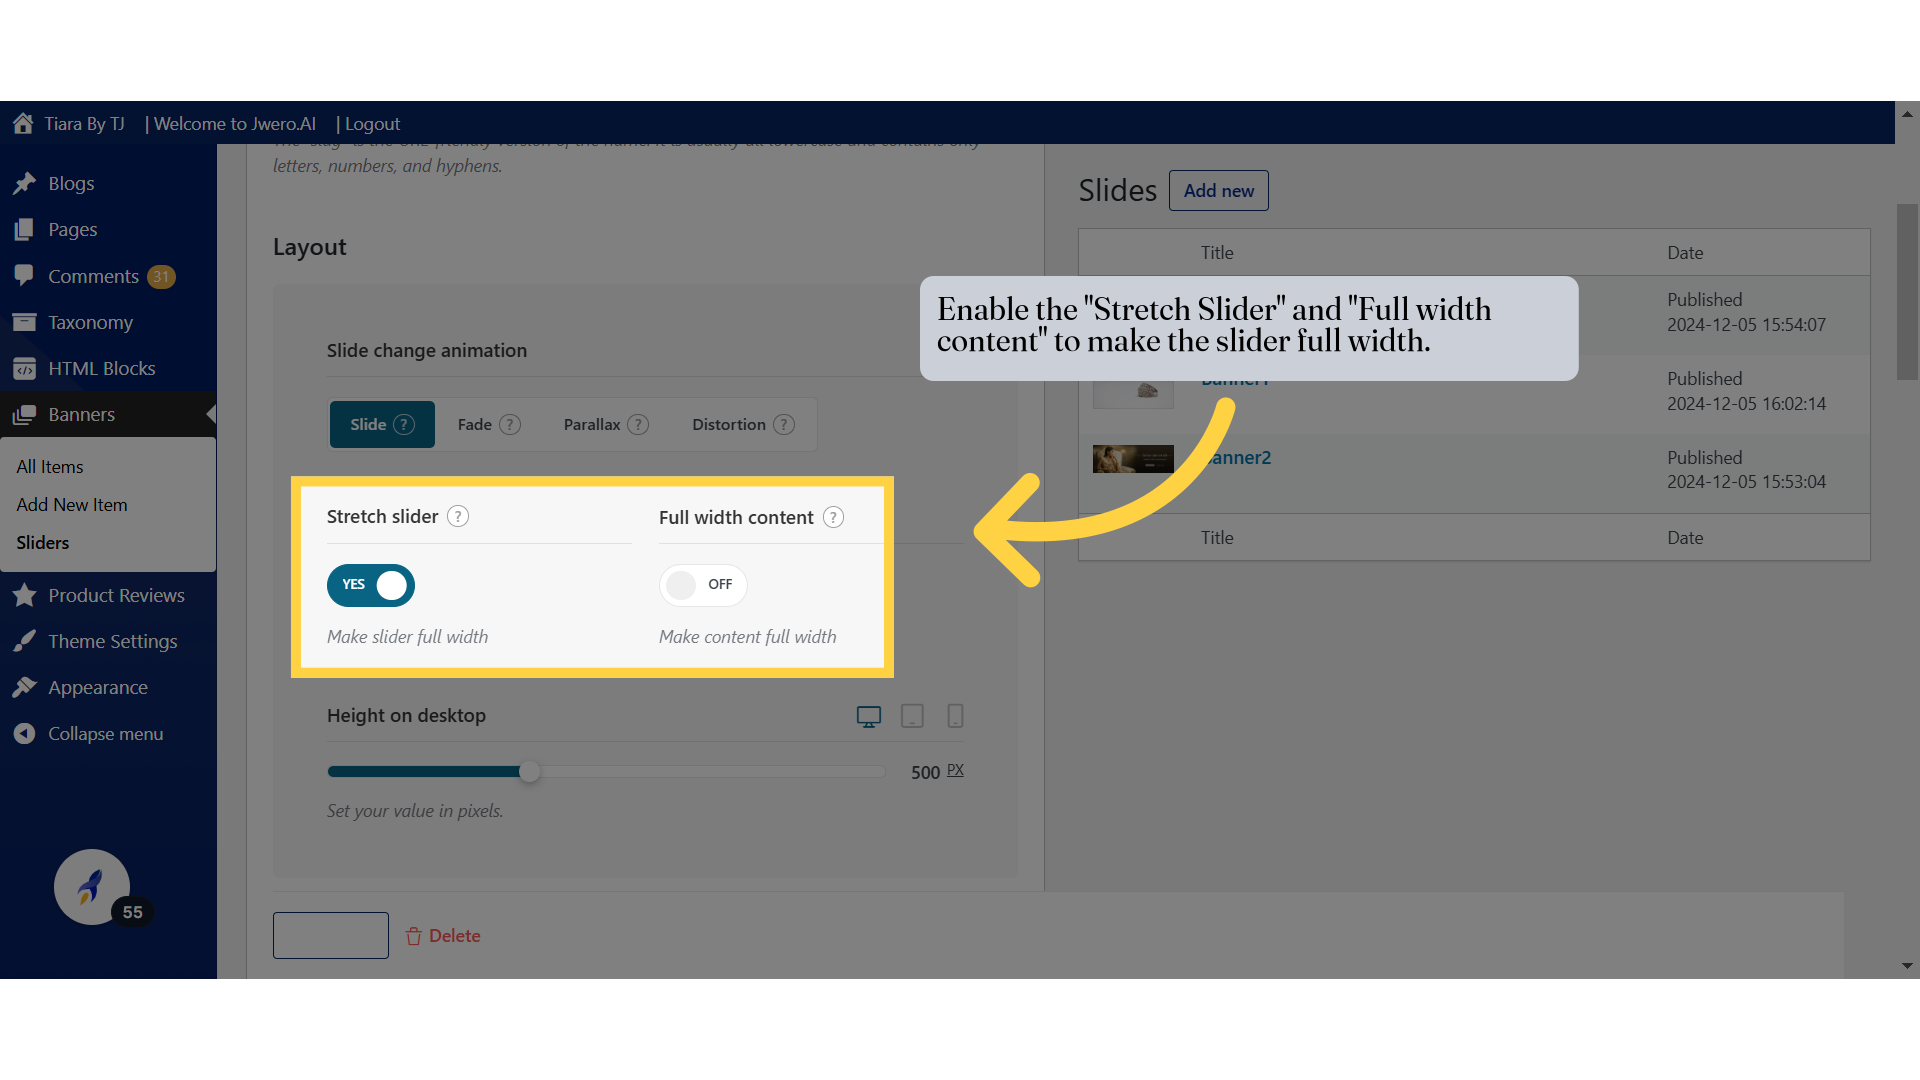Open the banner2 slide link
Screen dimensions: 1920x1080
[1236, 458]
